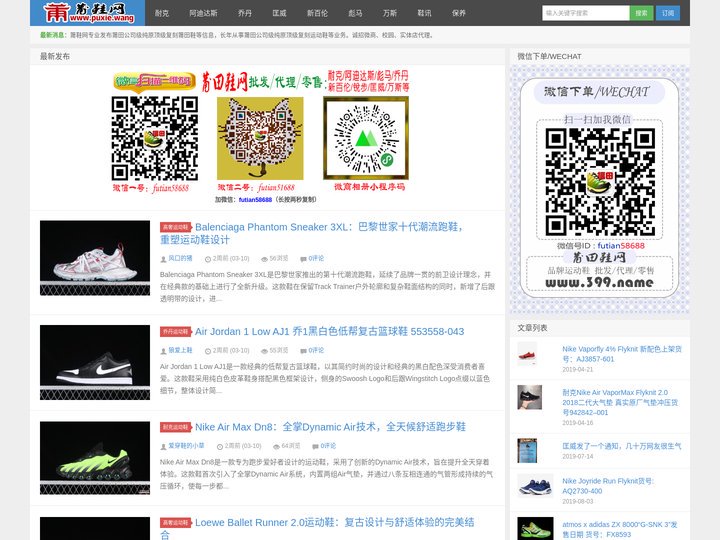Click the eye icon beside 64浏览
This screenshot has height=540, width=720.
tap(276, 446)
